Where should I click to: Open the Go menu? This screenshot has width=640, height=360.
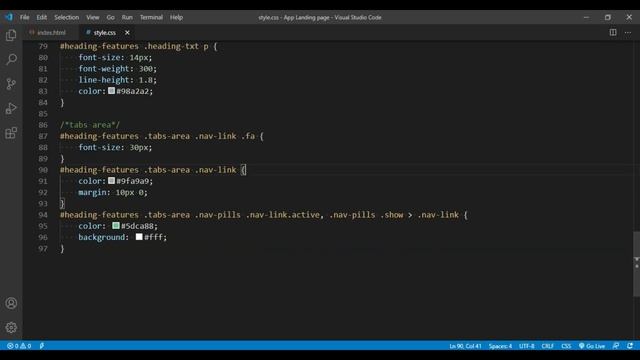coord(111,17)
